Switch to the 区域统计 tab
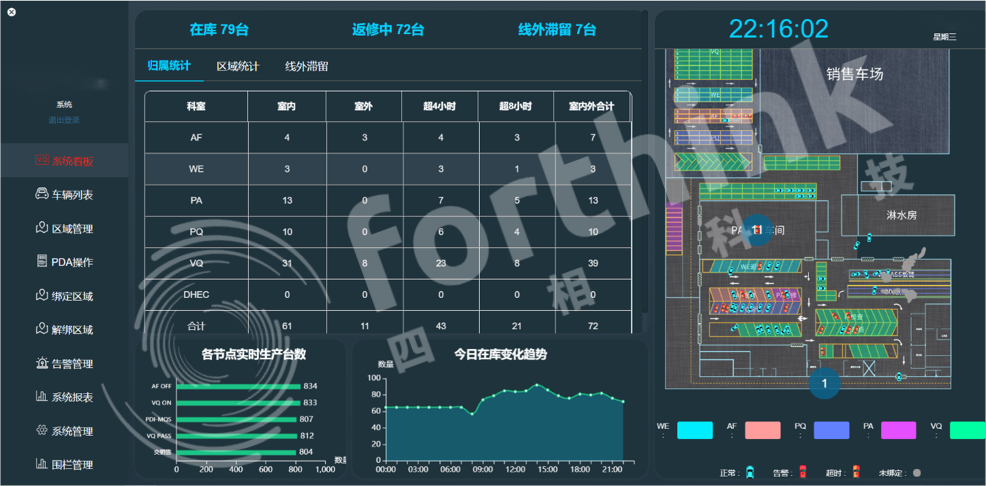 (x=237, y=67)
